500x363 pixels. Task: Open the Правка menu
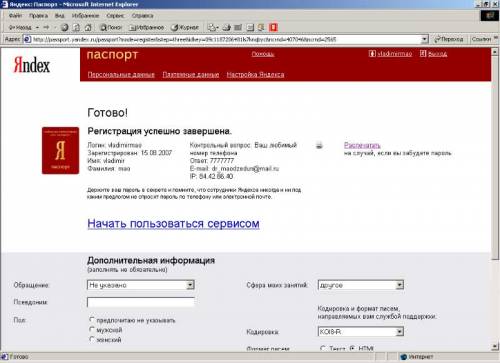38,16
